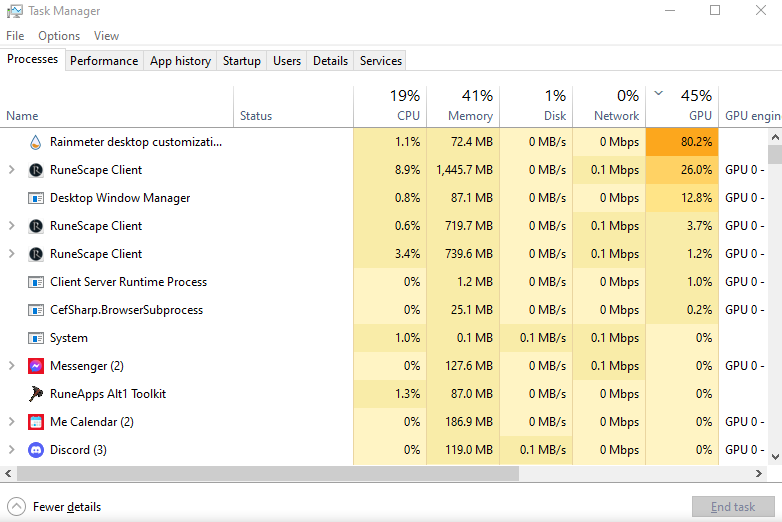Click the horizontal scrollbar right arrow

[x=759, y=473]
